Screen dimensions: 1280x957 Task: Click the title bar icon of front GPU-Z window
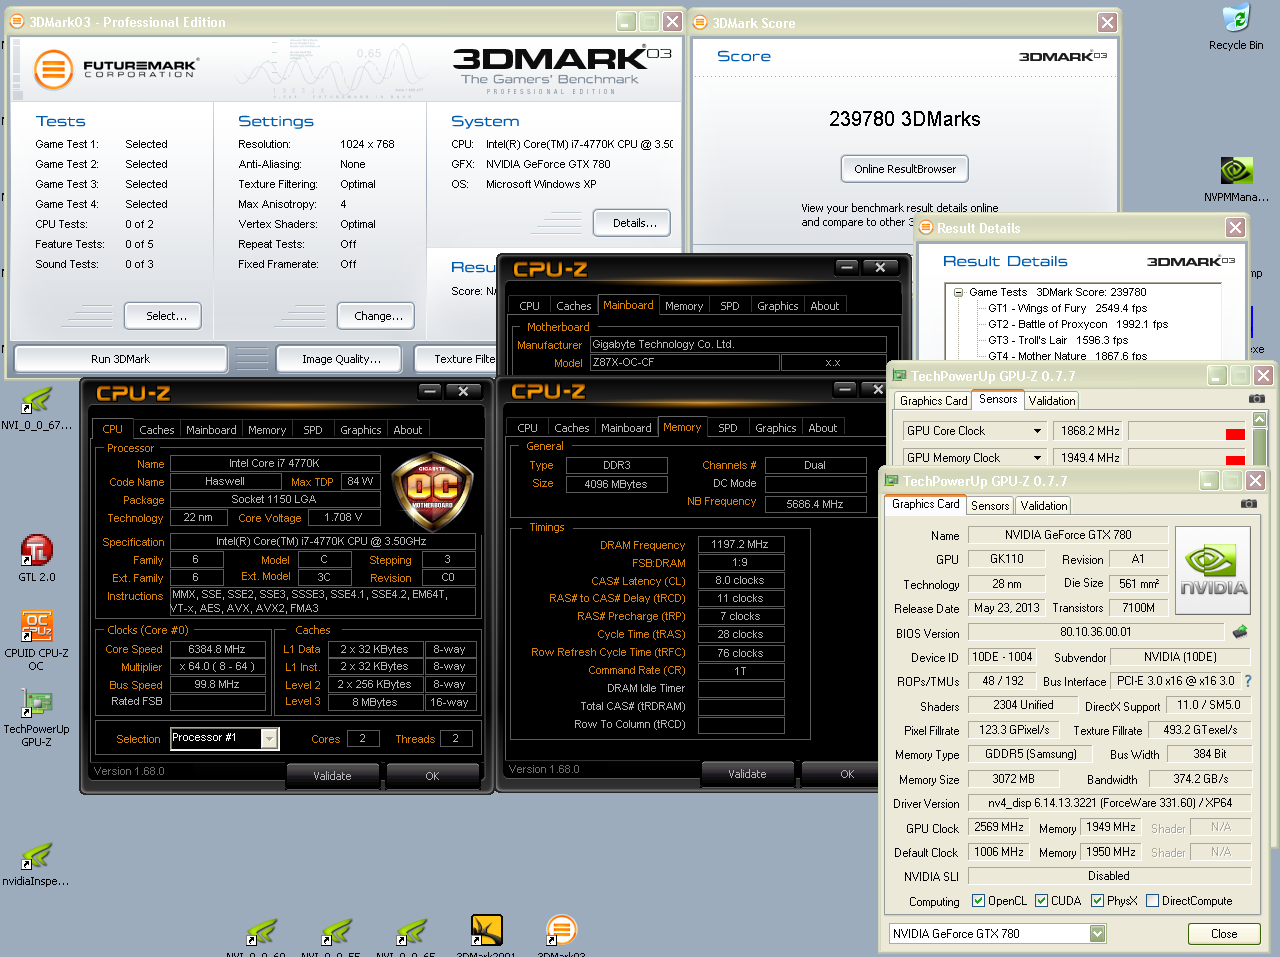[893, 481]
